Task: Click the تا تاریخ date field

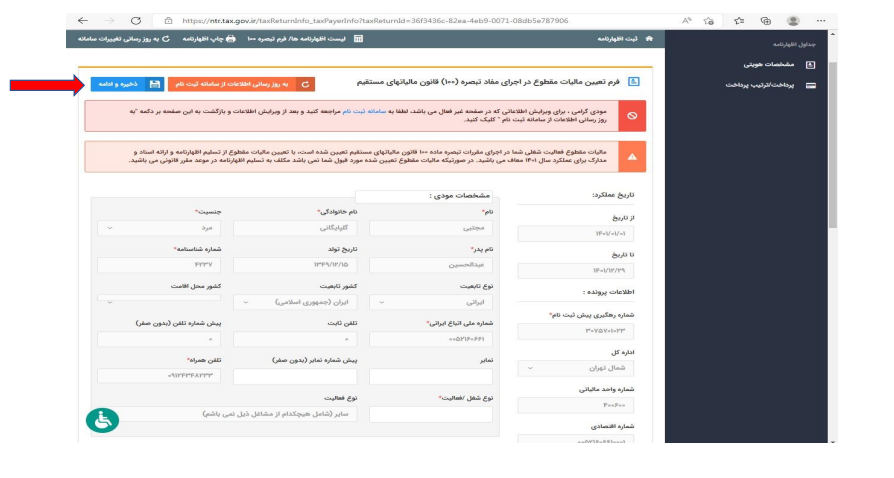Action: point(575,271)
